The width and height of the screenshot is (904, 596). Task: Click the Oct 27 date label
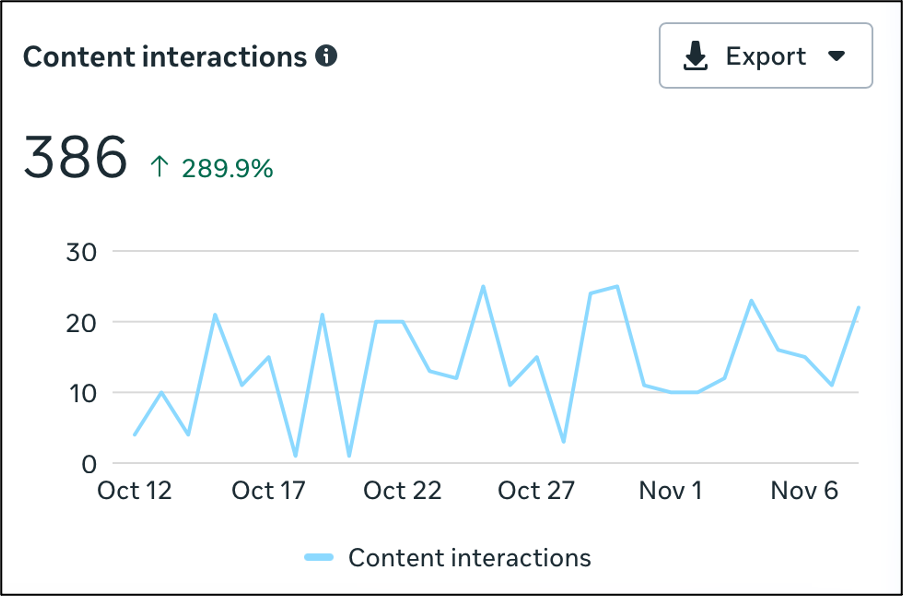[535, 491]
